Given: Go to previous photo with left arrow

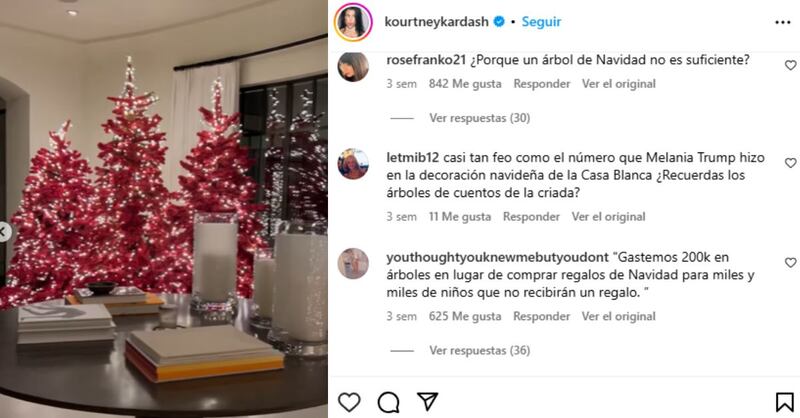Looking at the screenshot, I should (x=4, y=232).
